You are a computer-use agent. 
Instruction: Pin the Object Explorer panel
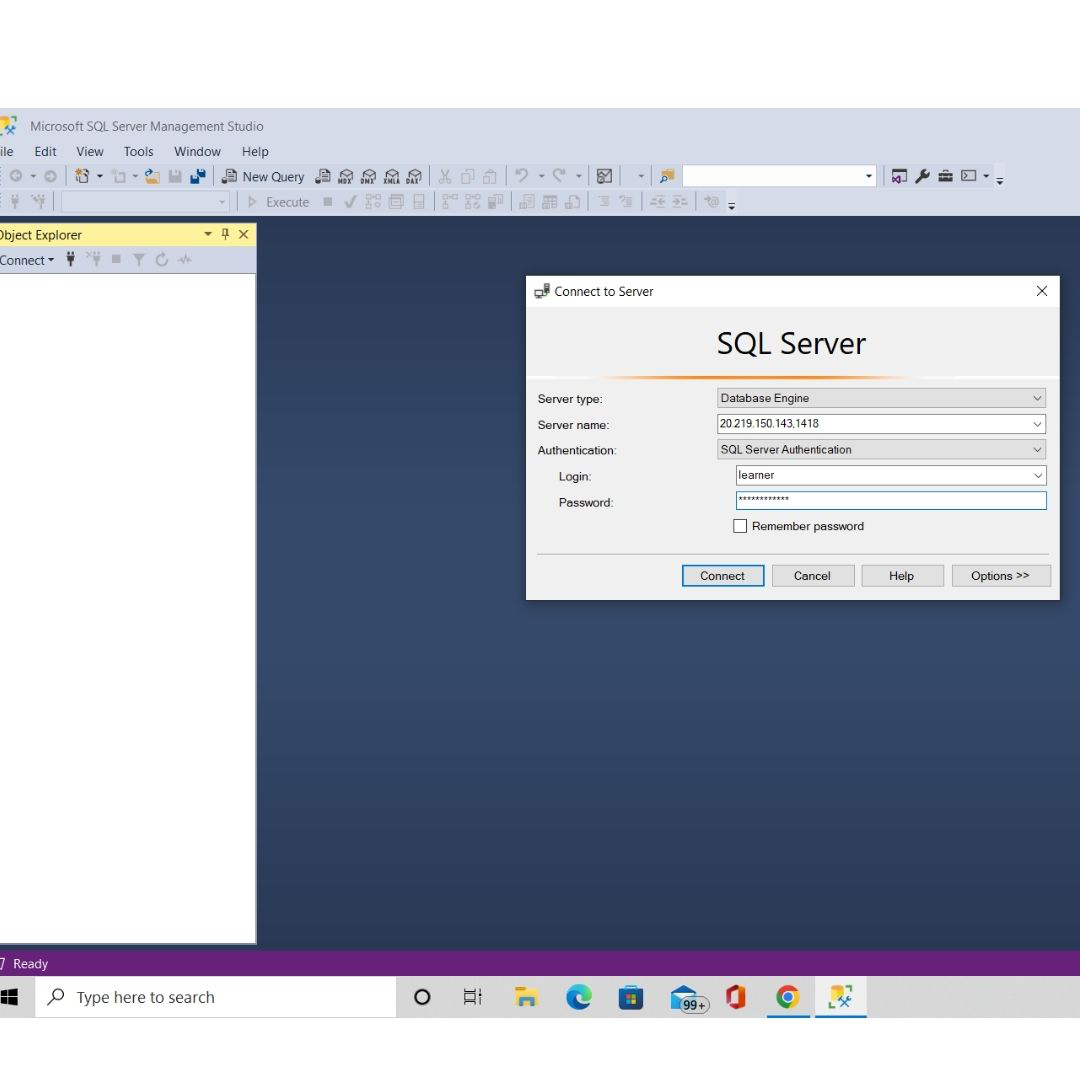click(225, 234)
